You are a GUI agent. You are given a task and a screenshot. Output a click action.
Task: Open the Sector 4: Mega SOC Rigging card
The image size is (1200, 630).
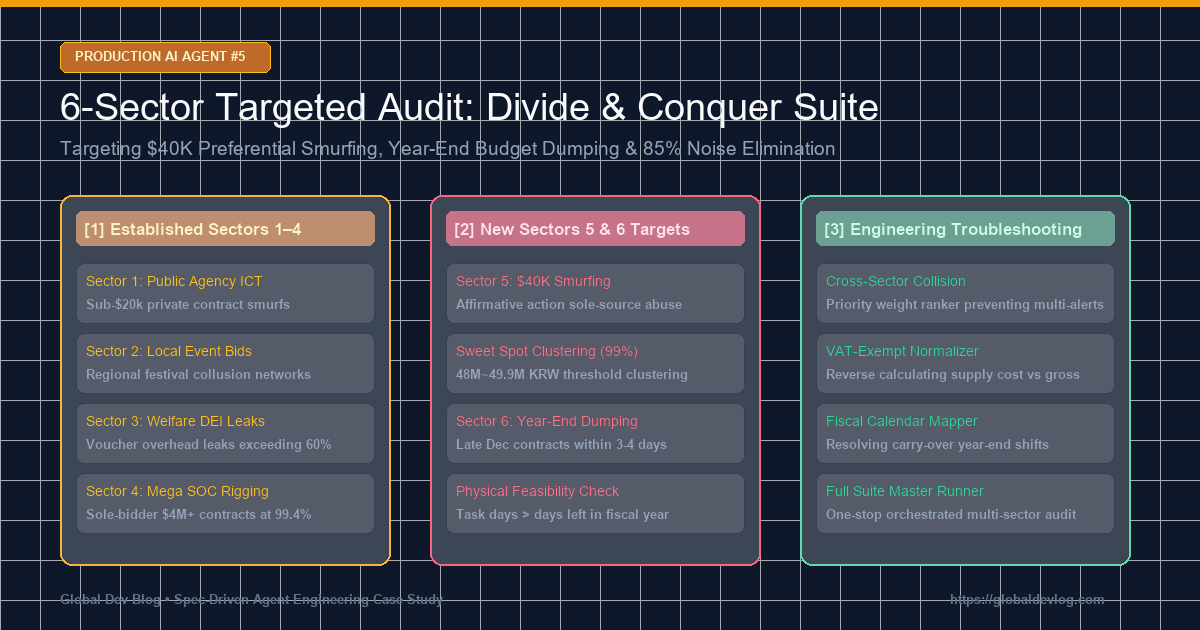pyautogui.click(x=225, y=503)
